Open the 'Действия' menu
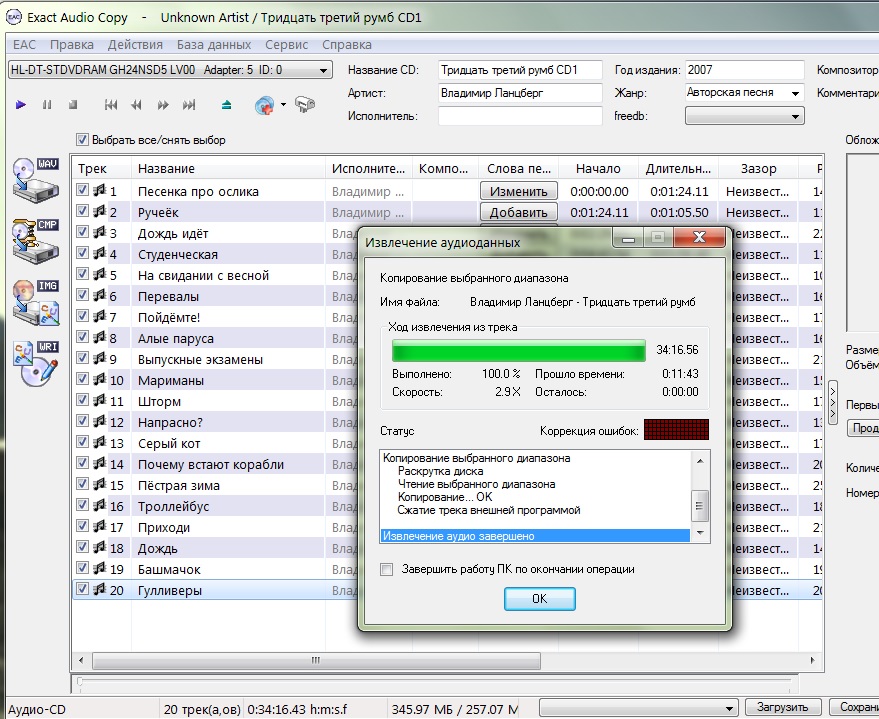The width and height of the screenshot is (879, 719). [135, 45]
